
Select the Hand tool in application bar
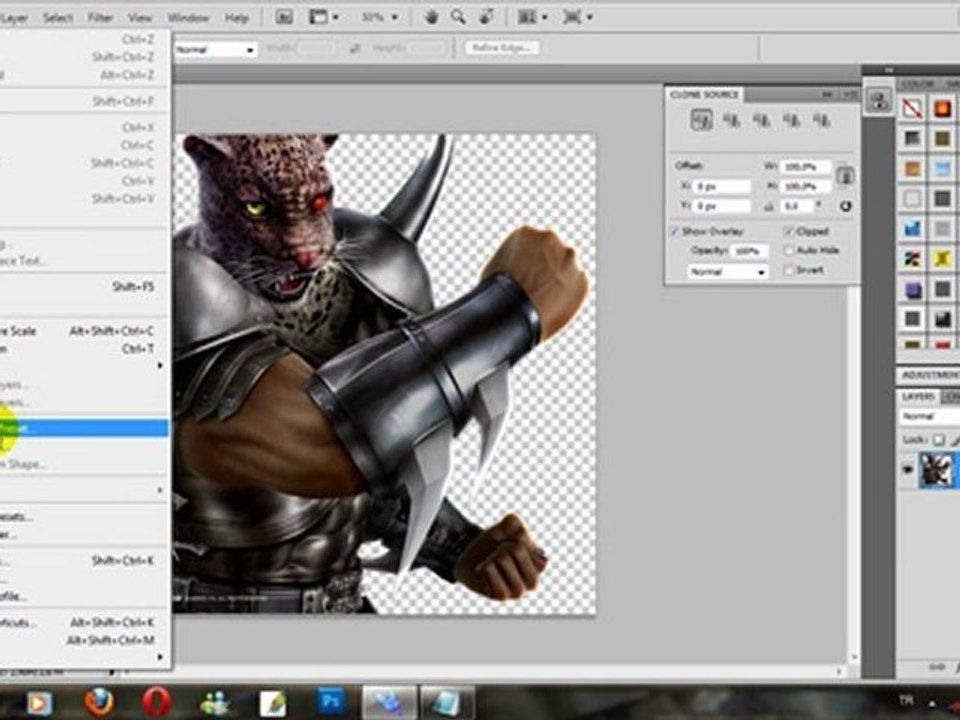pos(430,17)
